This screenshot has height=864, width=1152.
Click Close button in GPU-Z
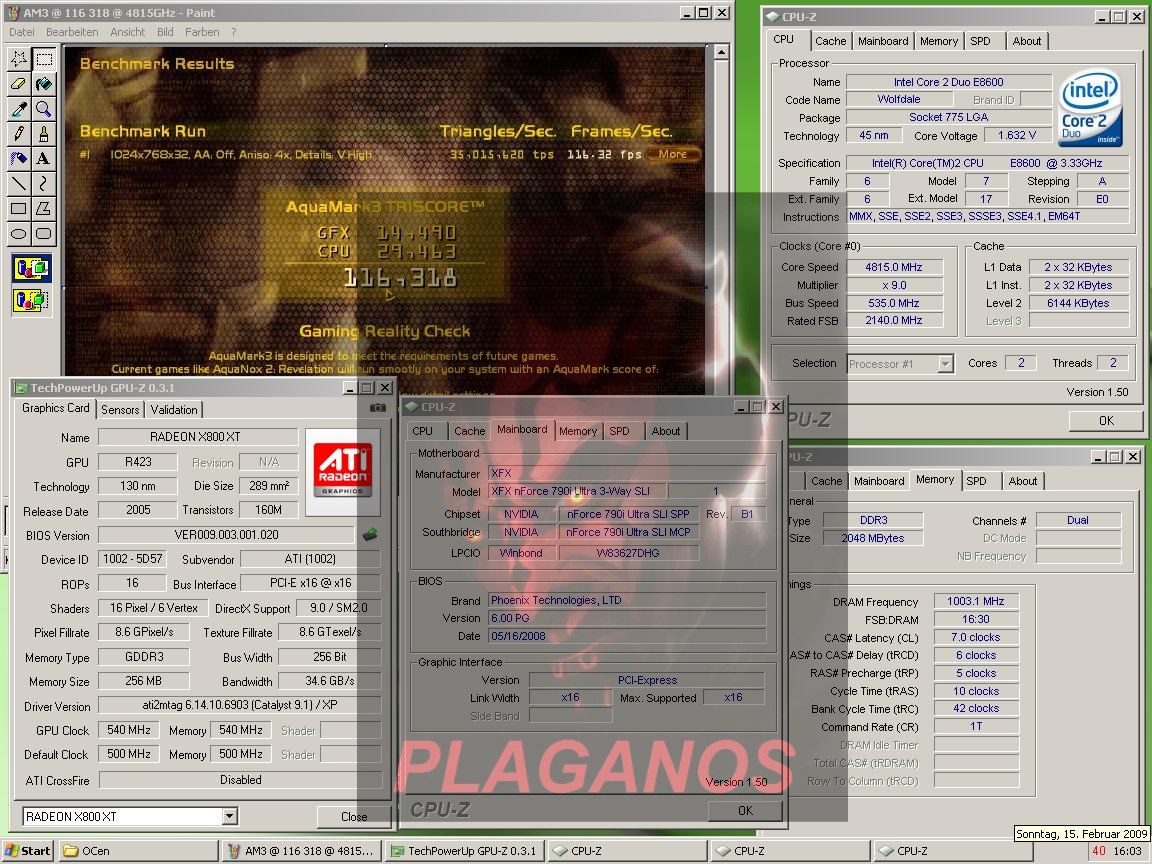[353, 816]
